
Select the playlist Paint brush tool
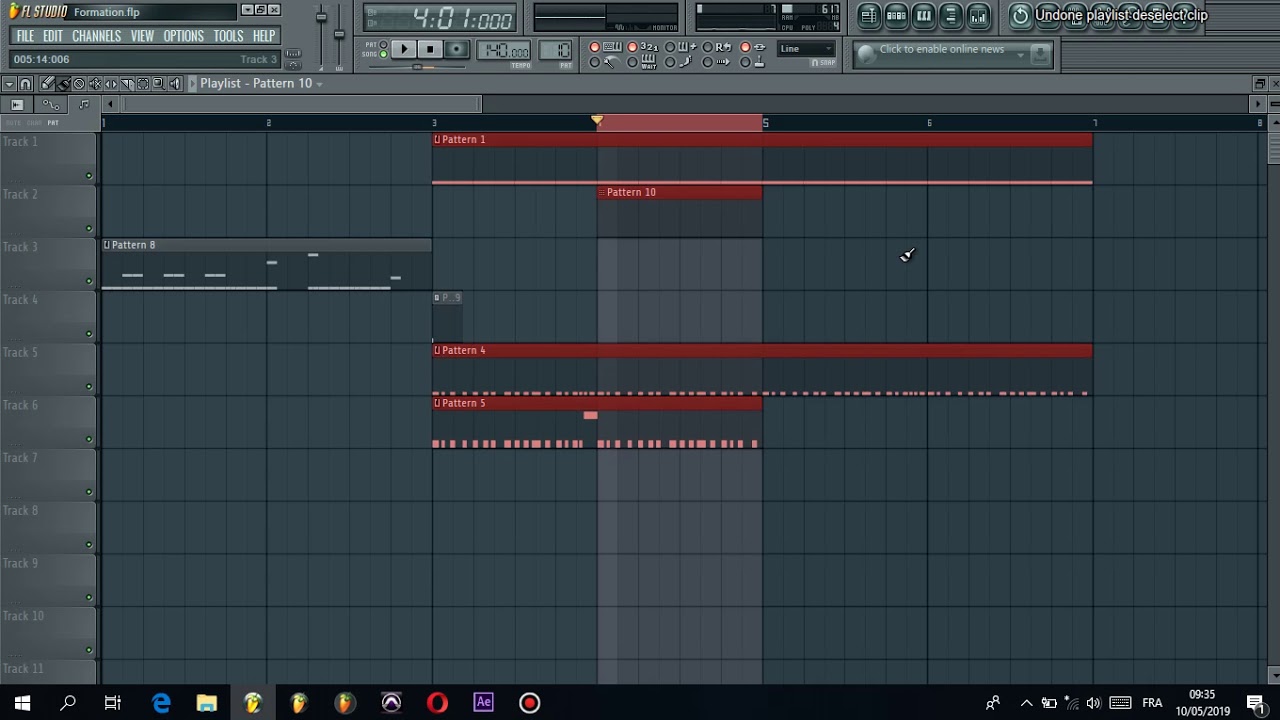[63, 84]
